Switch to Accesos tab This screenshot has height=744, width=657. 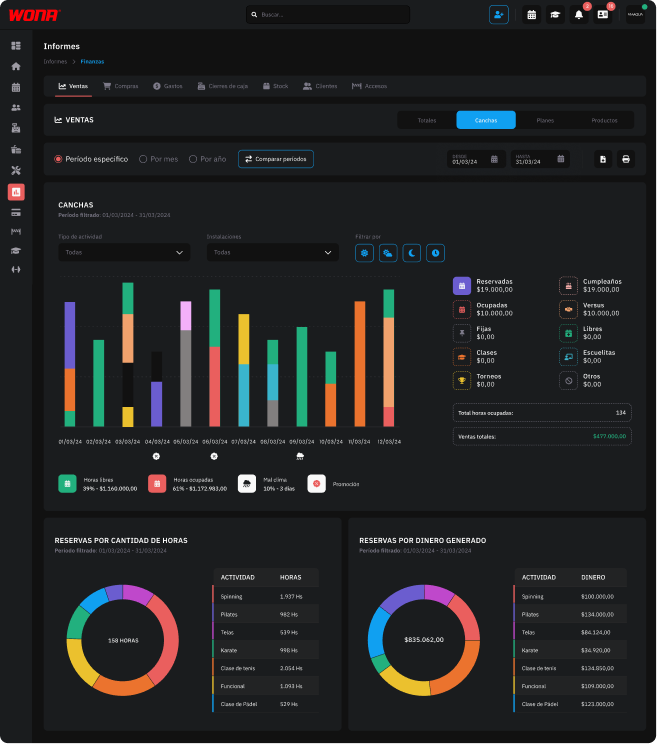[369, 86]
